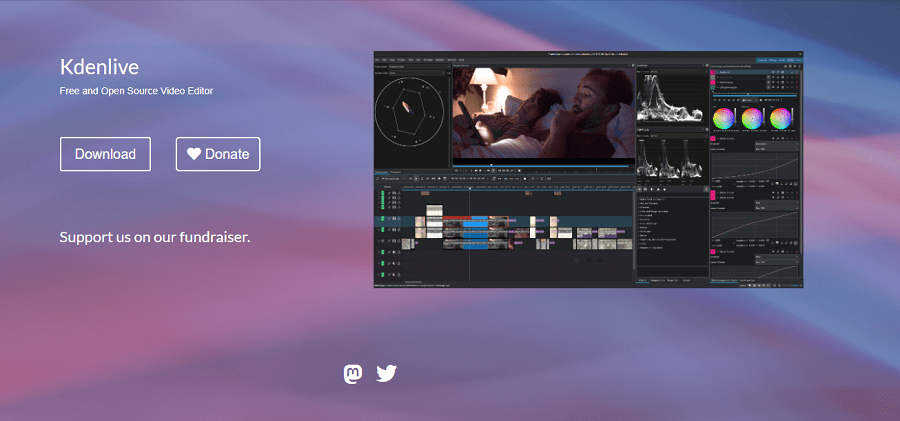The width and height of the screenshot is (900, 421).
Task: Open the Mastodon social link icon
Action: [353, 374]
